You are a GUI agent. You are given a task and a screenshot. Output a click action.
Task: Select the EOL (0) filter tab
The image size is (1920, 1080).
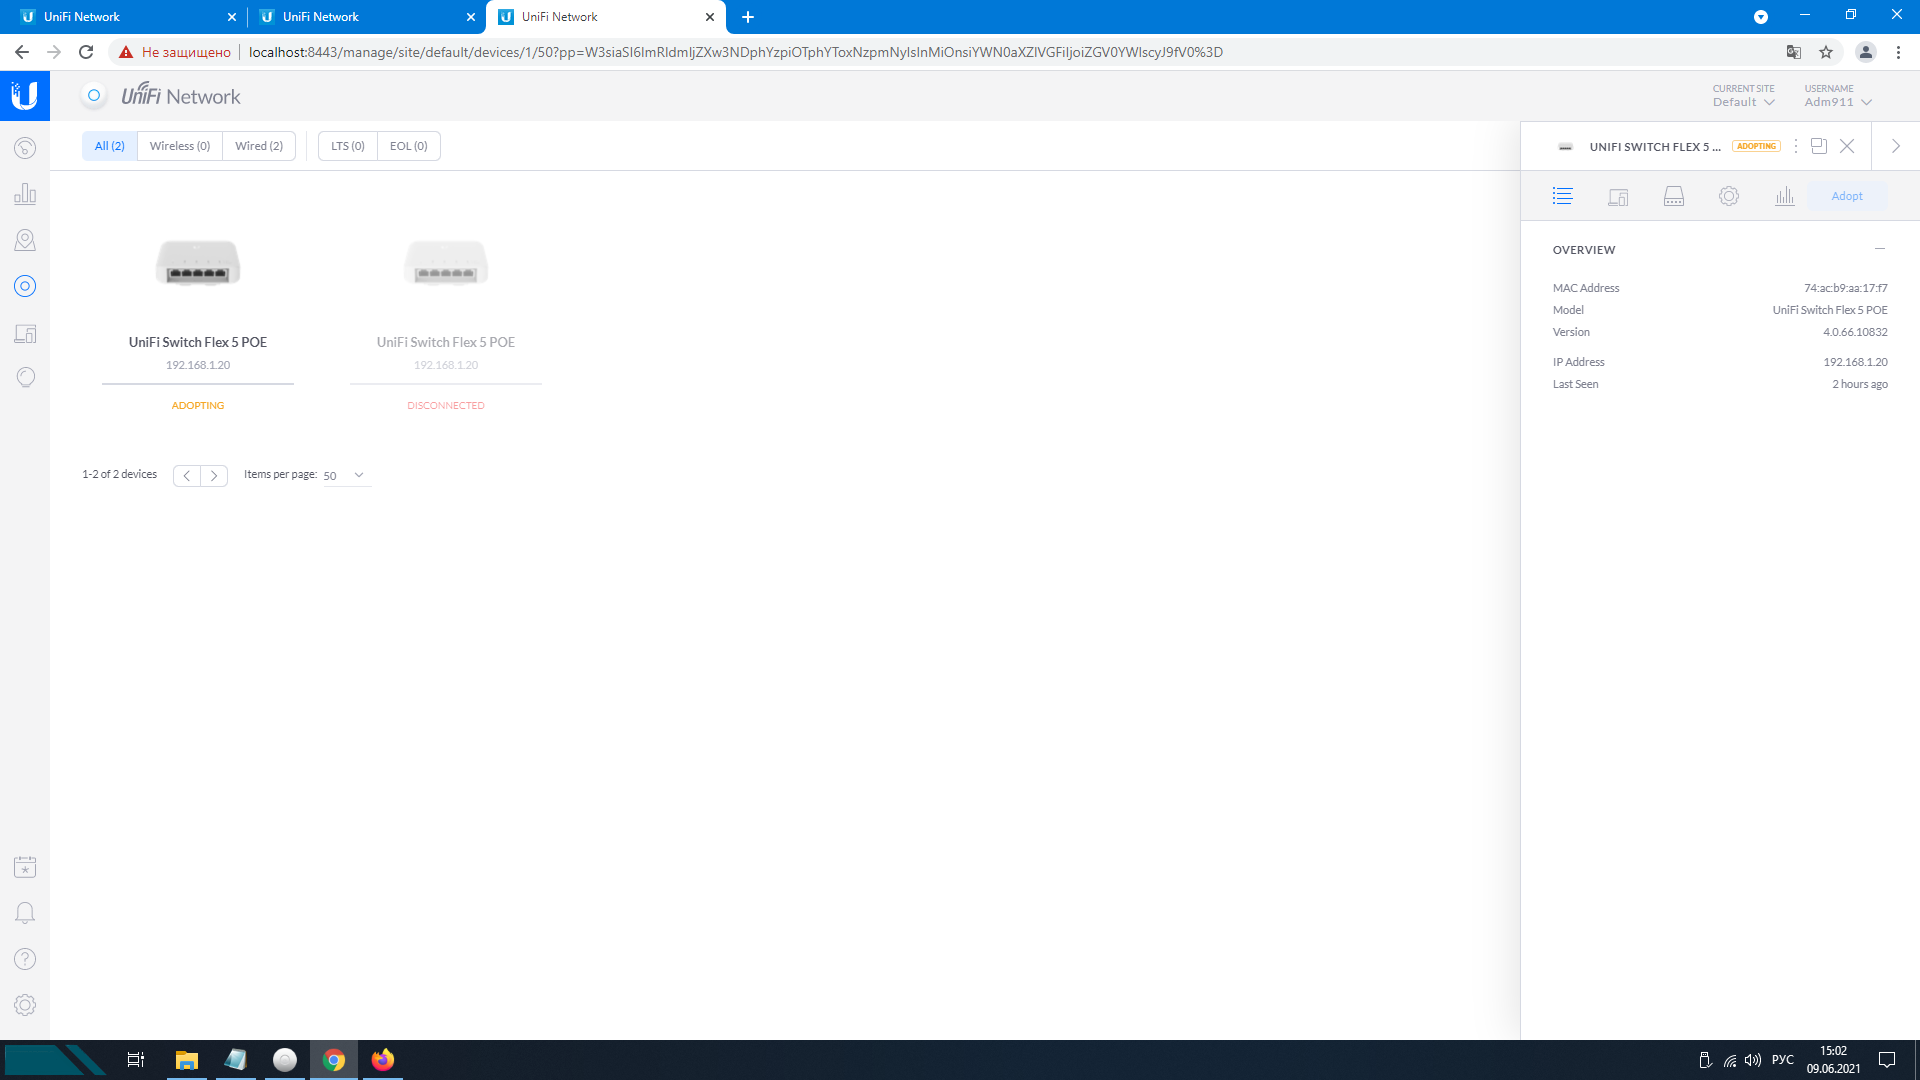pos(409,146)
